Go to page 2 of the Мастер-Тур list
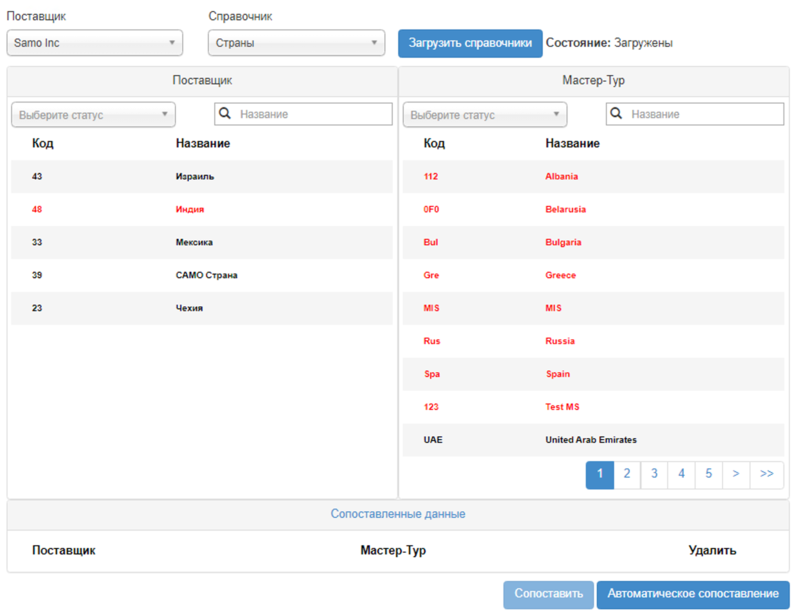800x615 pixels. click(627, 474)
